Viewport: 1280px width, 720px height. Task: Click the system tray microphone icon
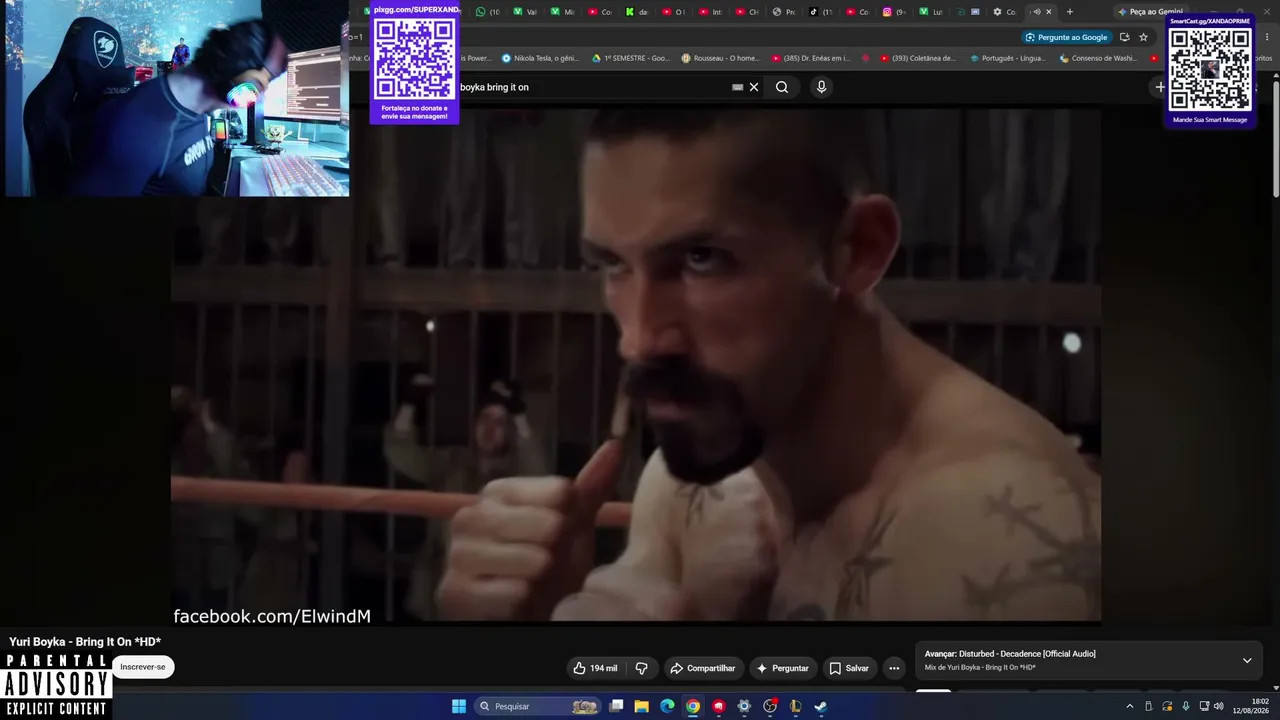click(x=1186, y=706)
